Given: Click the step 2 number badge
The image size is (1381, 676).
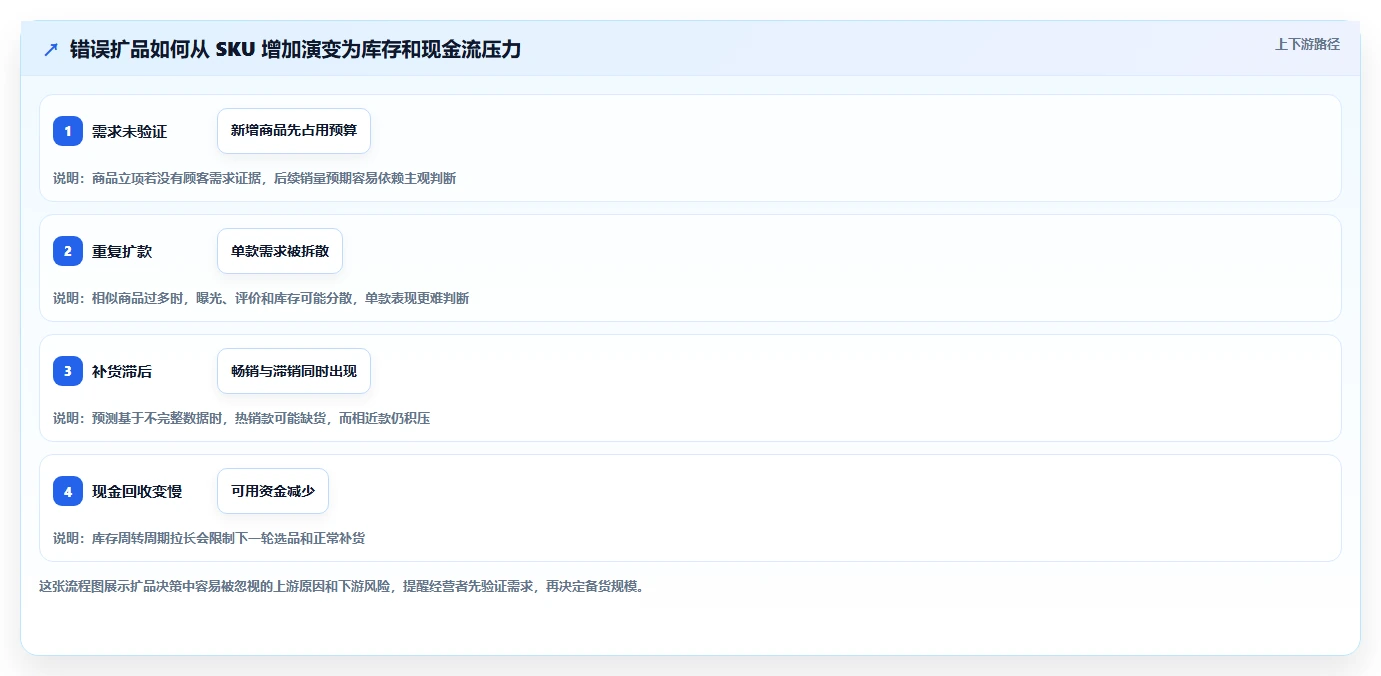Looking at the screenshot, I should pyautogui.click(x=68, y=251).
